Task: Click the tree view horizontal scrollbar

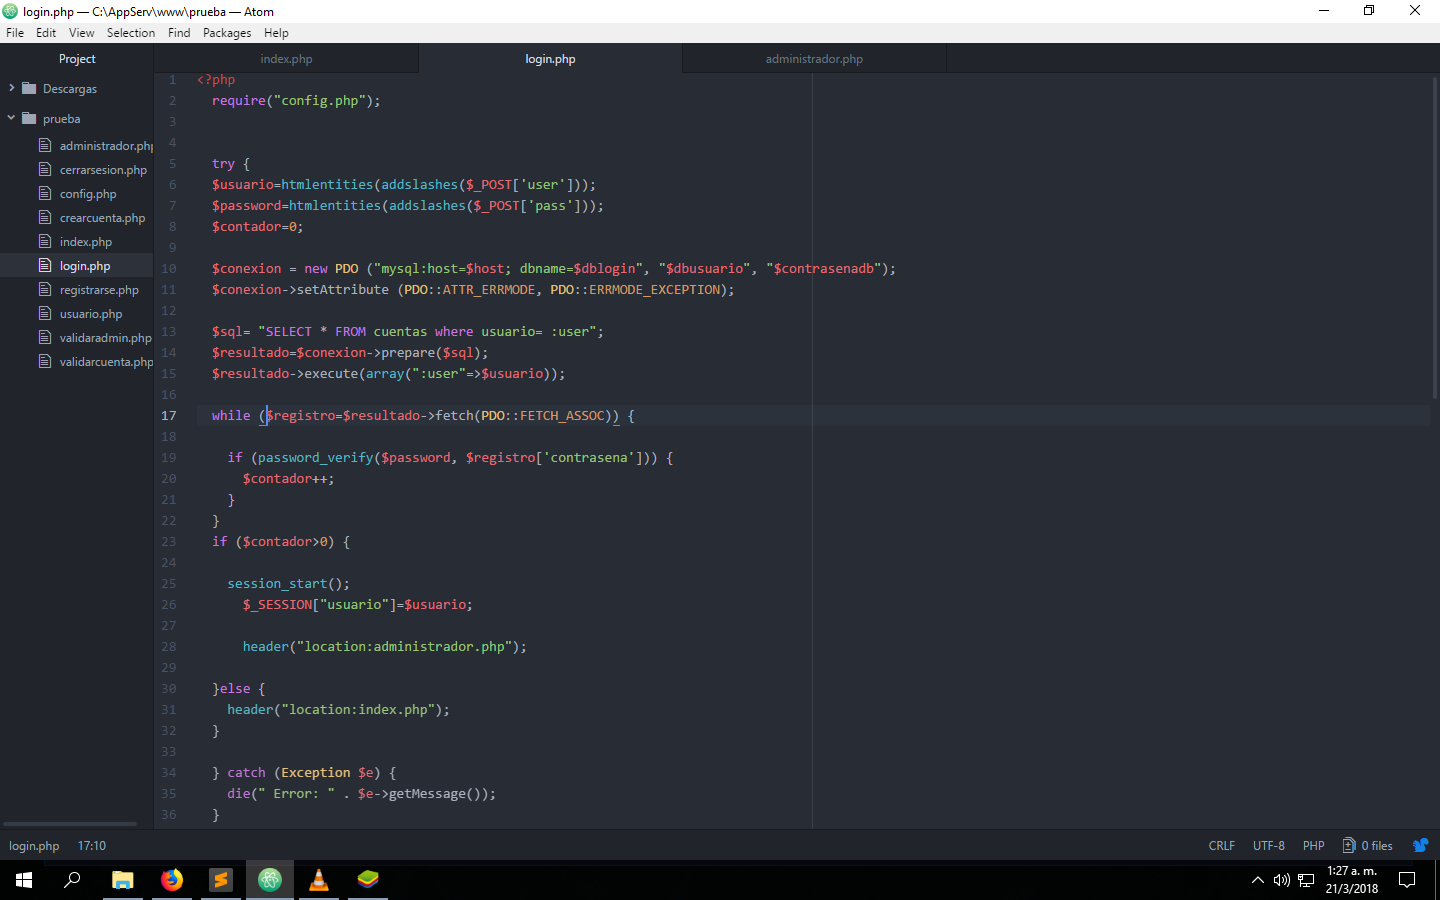Action: pos(70,824)
